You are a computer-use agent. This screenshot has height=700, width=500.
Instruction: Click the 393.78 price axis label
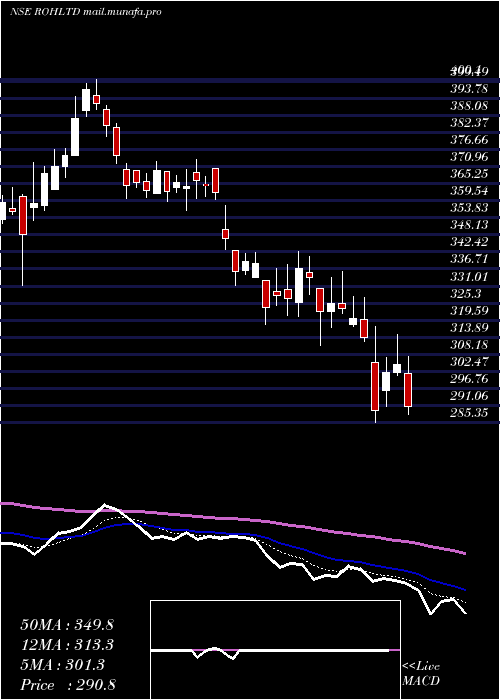468,89
